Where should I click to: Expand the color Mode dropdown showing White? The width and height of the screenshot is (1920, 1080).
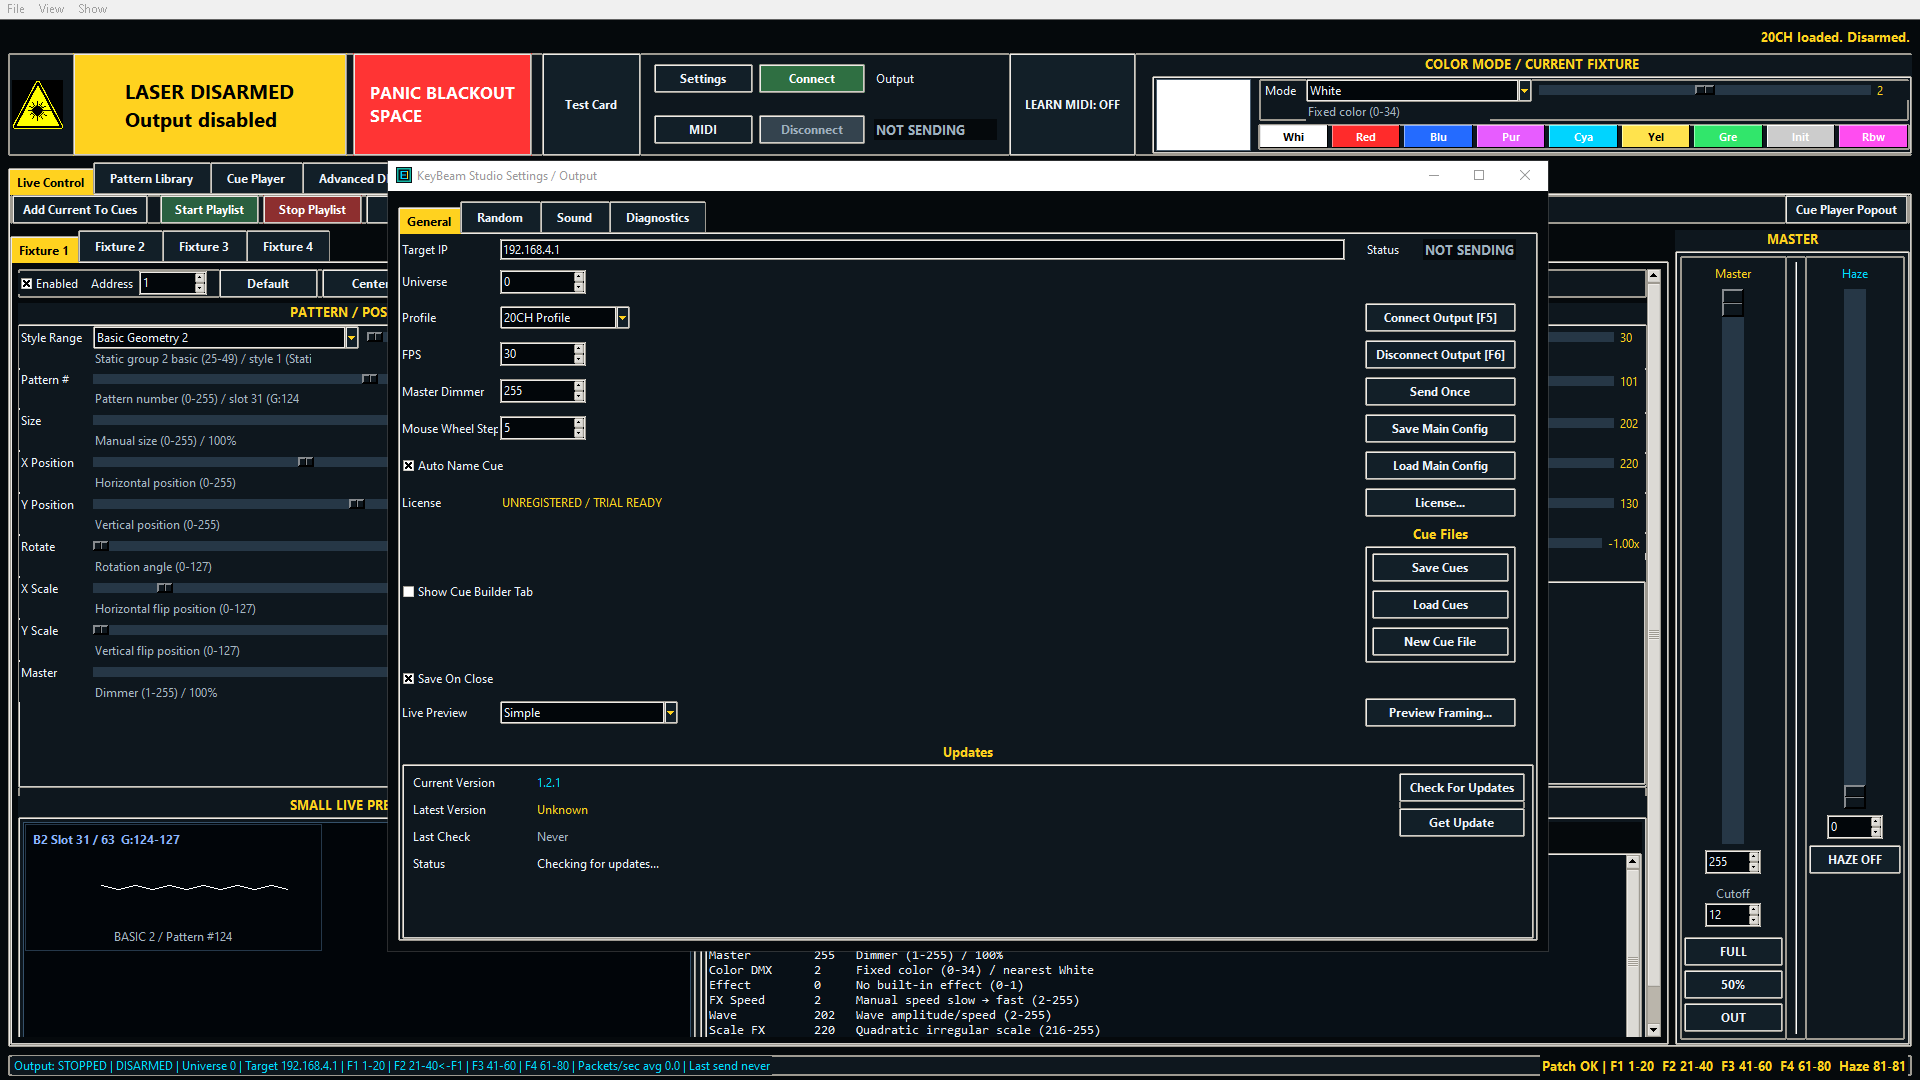(1524, 91)
